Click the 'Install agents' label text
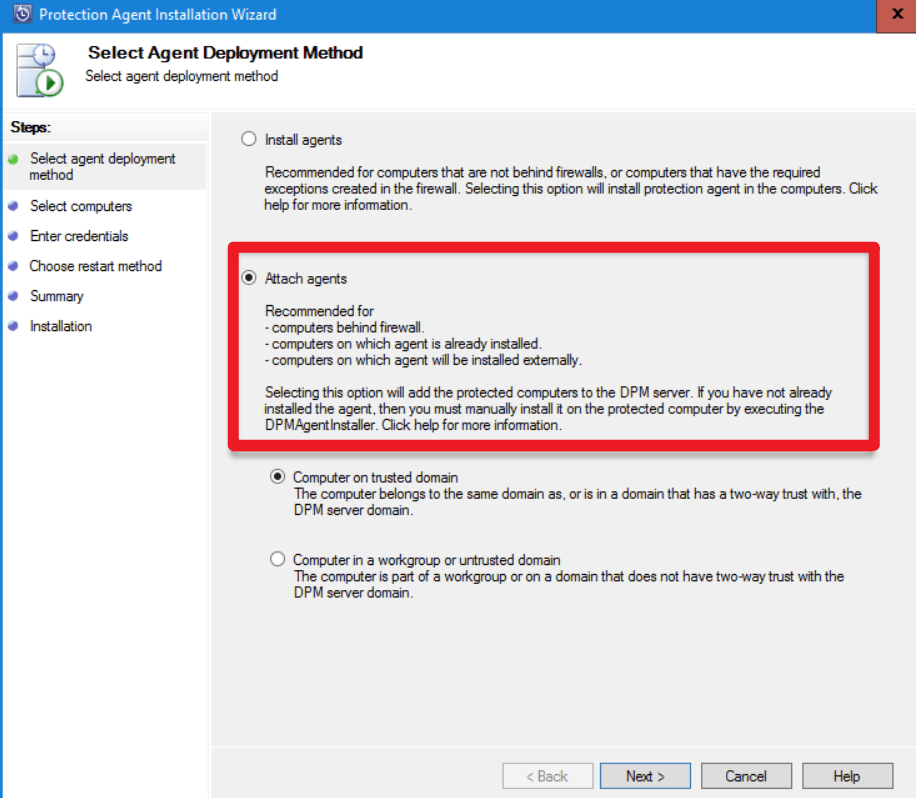Viewport: 916px width, 798px height. pos(303,140)
